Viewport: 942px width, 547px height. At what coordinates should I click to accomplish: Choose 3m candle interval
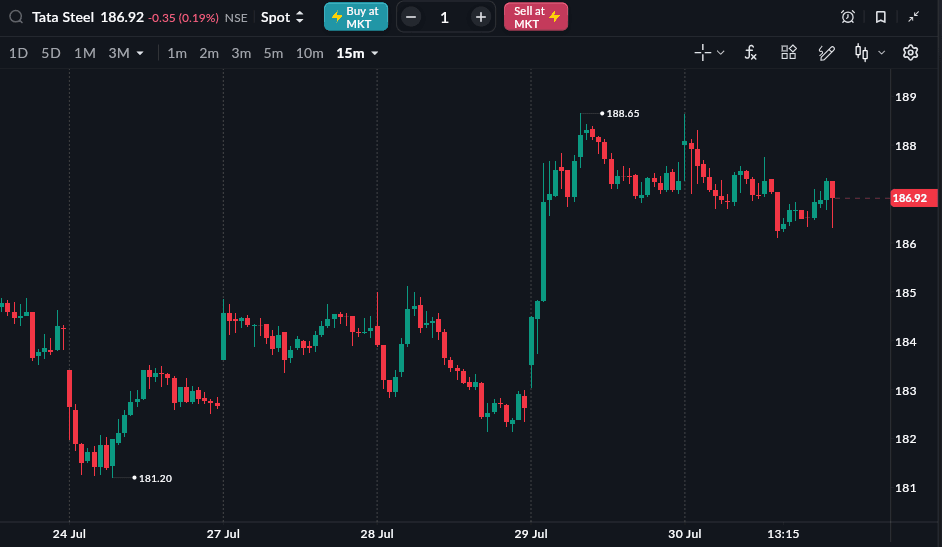pyautogui.click(x=241, y=53)
